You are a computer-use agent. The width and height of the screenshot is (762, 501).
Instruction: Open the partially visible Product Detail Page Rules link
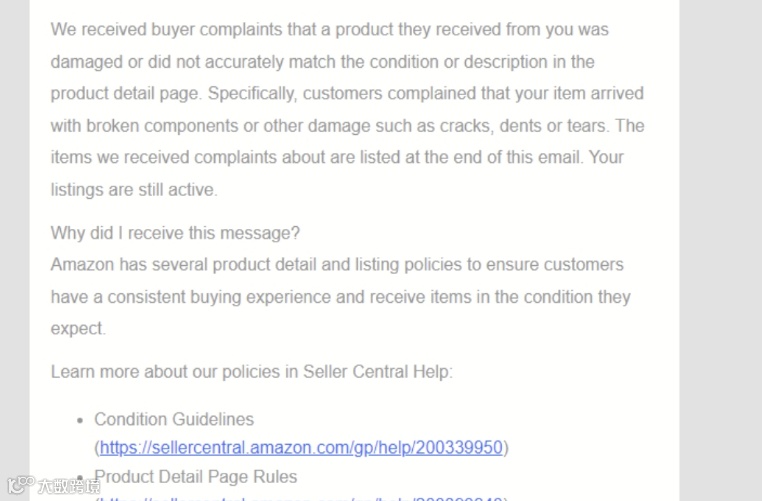tap(301, 498)
